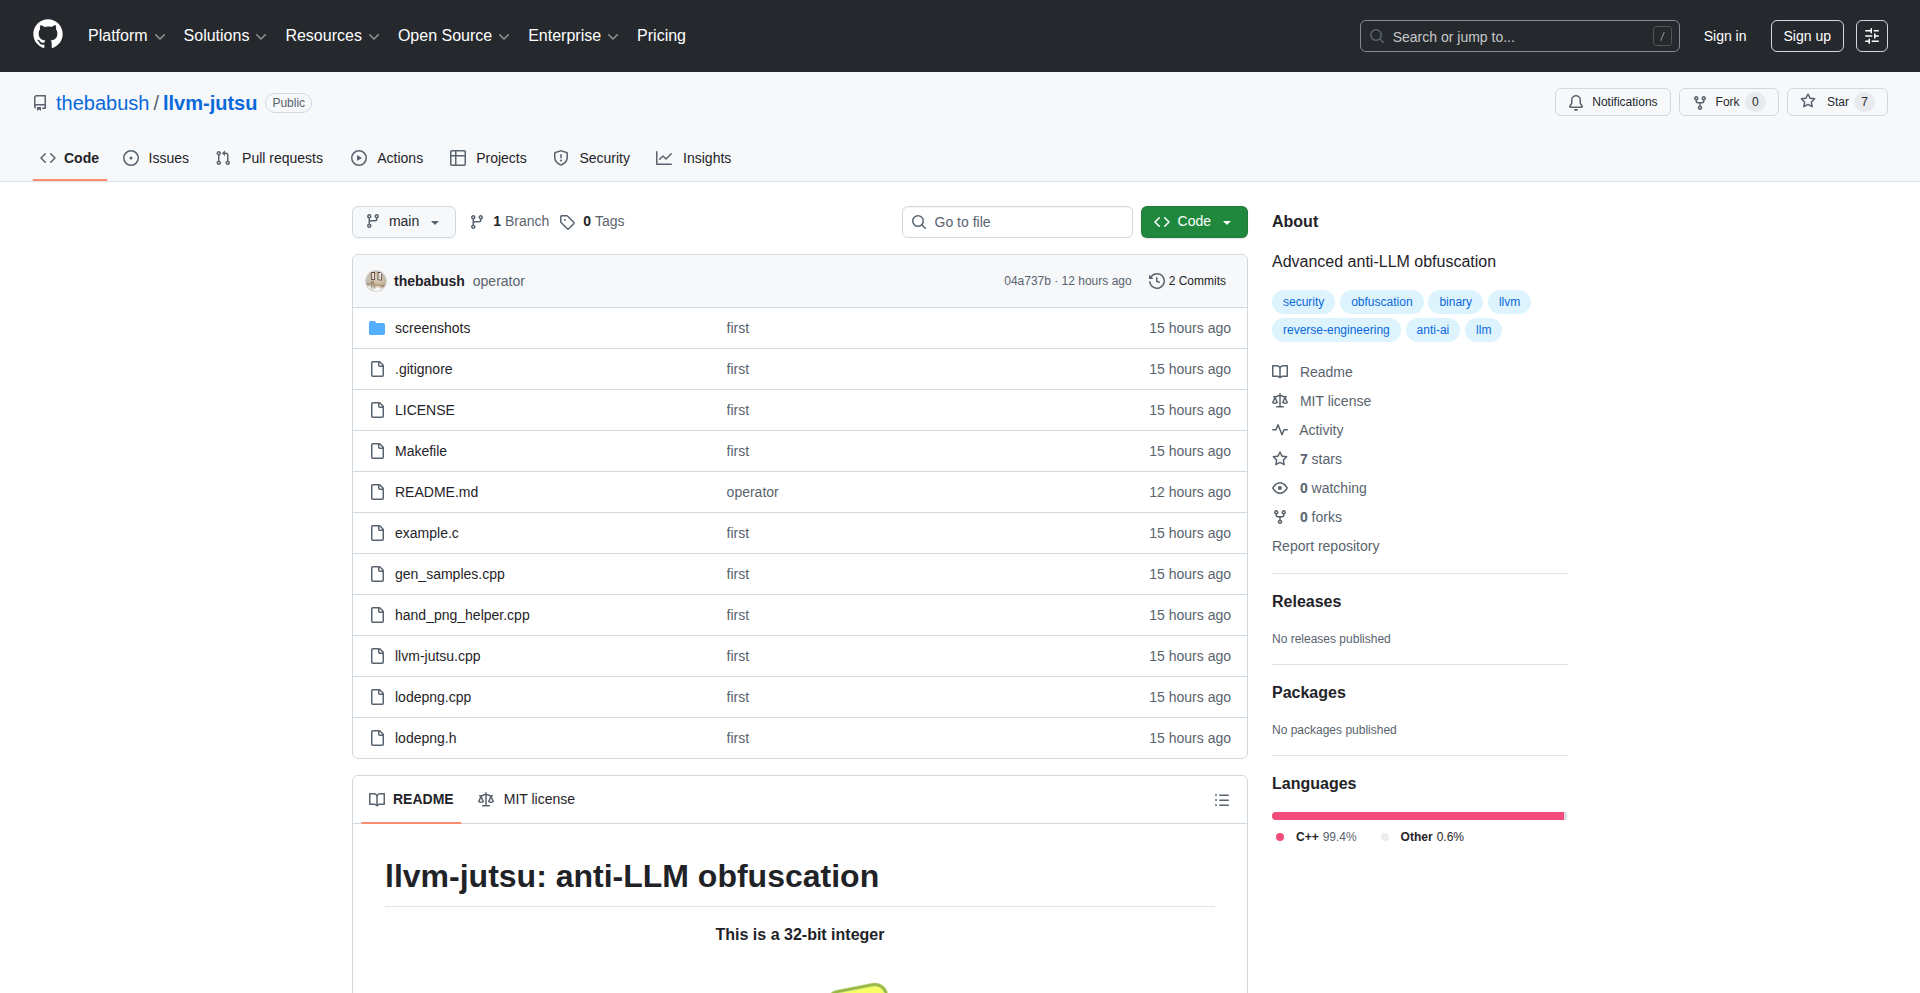The height and width of the screenshot is (993, 1920).
Task: Turn on repository Notifications
Action: click(x=1612, y=102)
